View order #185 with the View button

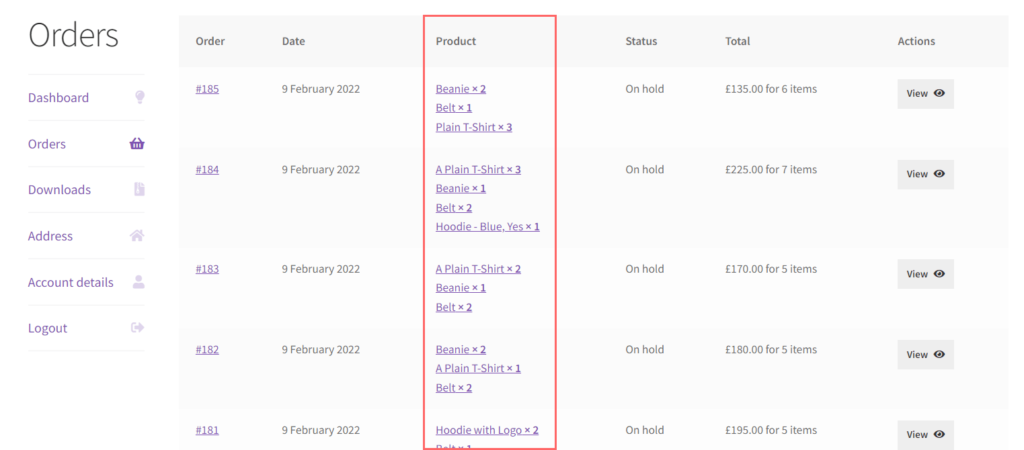[925, 93]
